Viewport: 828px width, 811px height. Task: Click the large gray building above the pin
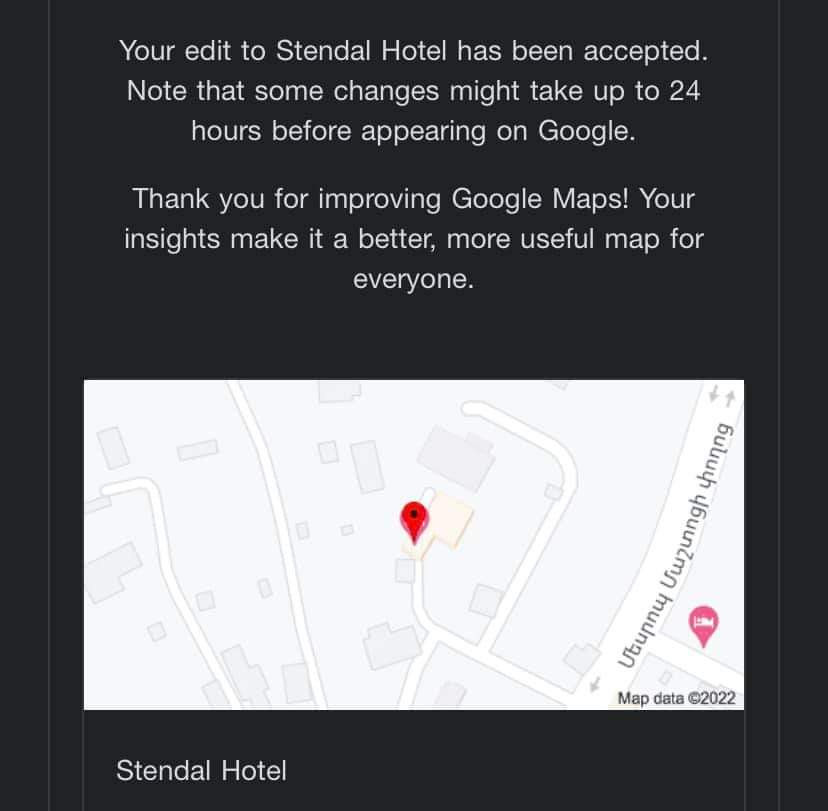(x=456, y=456)
